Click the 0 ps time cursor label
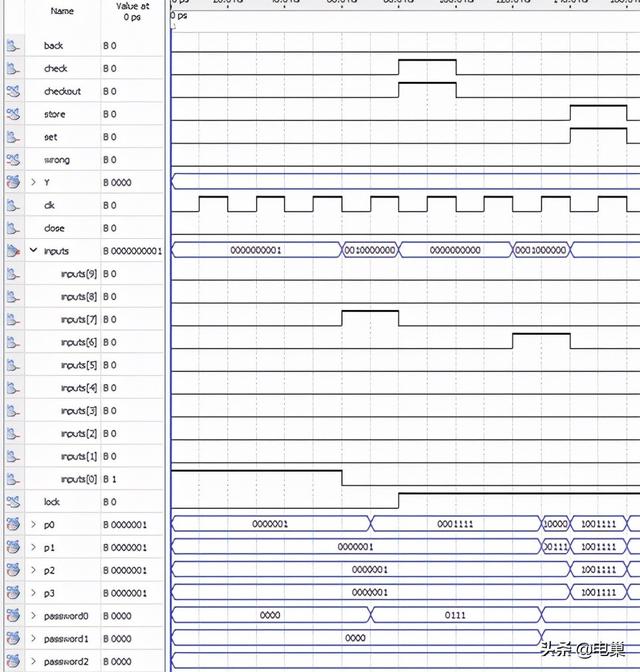 pyautogui.click(x=179, y=16)
